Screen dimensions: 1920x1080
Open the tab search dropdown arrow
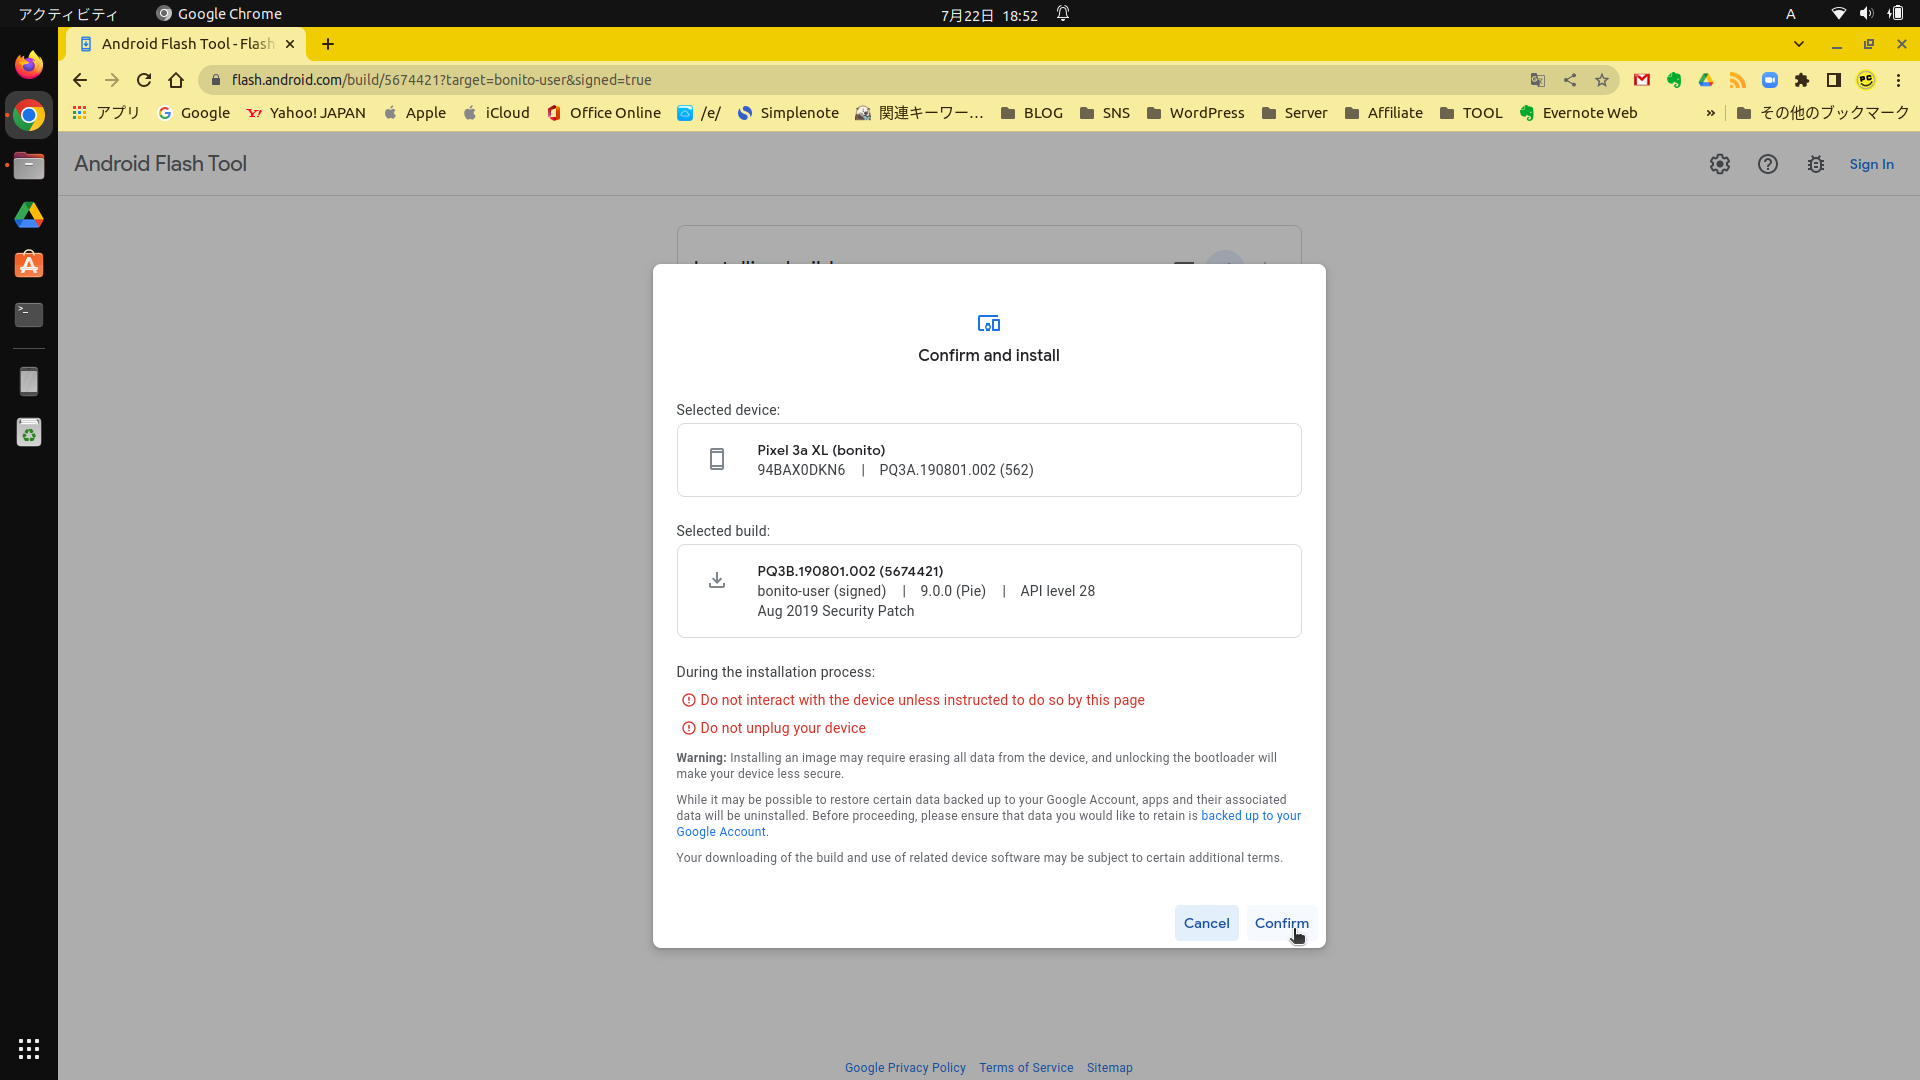click(1798, 44)
